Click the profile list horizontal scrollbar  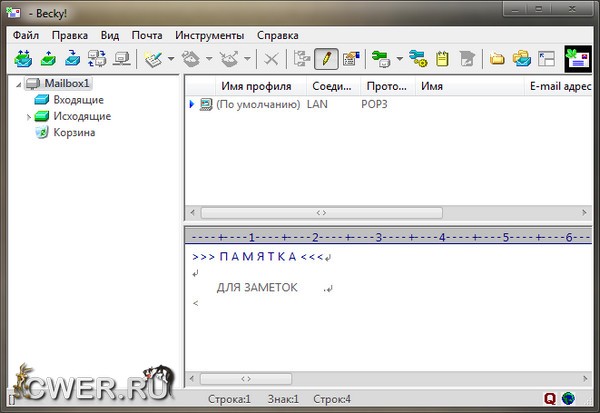point(321,213)
